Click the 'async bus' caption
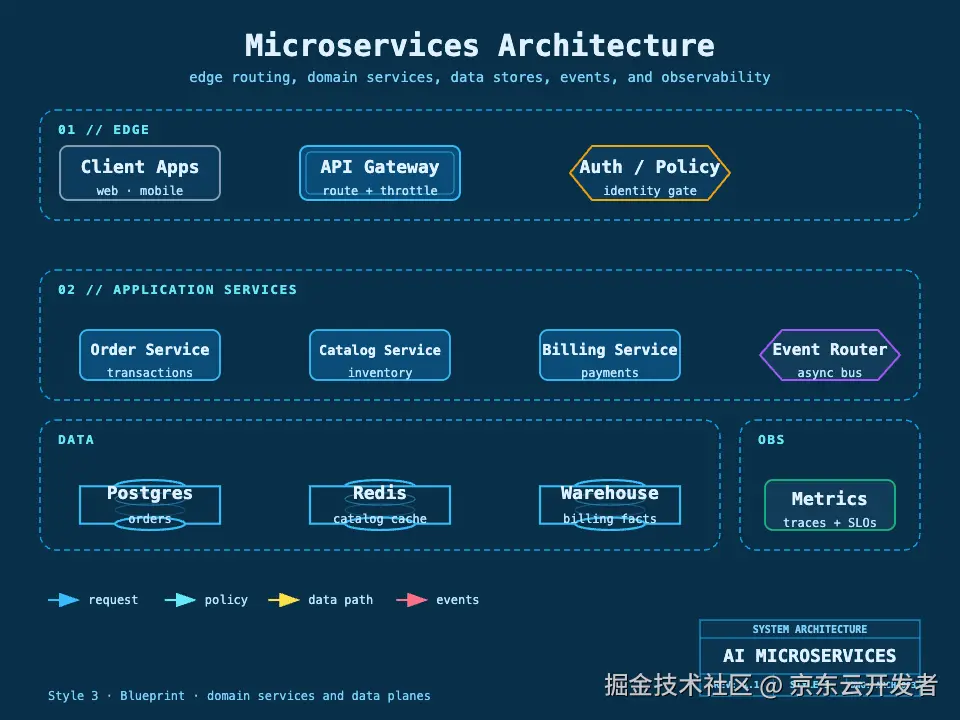 830,373
